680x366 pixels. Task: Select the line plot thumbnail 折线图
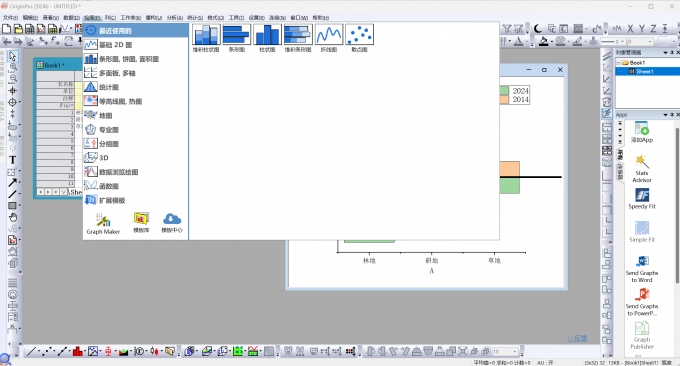[329, 38]
